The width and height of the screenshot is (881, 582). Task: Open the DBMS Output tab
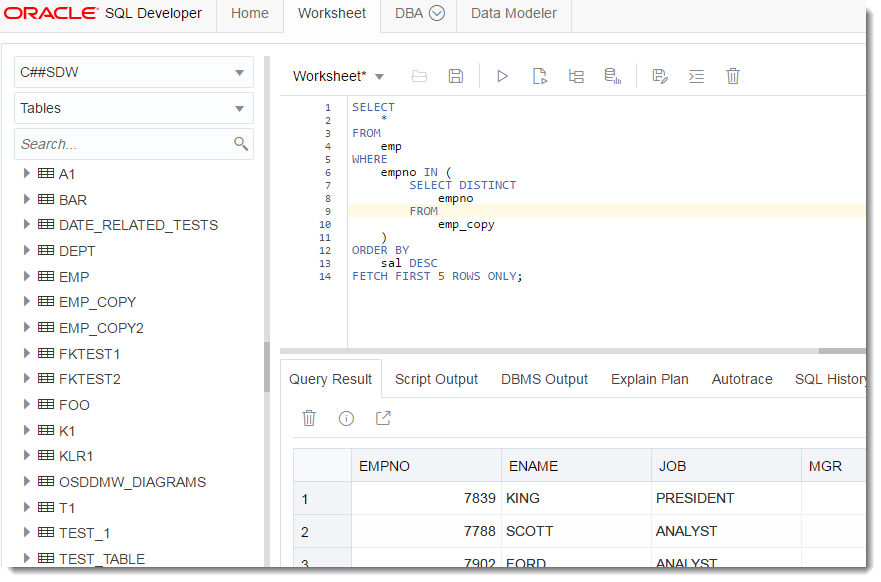click(544, 379)
